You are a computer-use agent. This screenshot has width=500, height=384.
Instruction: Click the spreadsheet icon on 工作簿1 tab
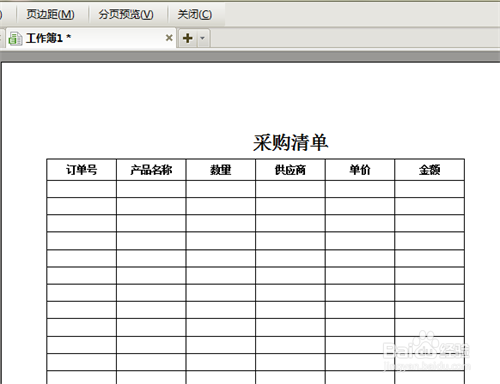(15, 39)
